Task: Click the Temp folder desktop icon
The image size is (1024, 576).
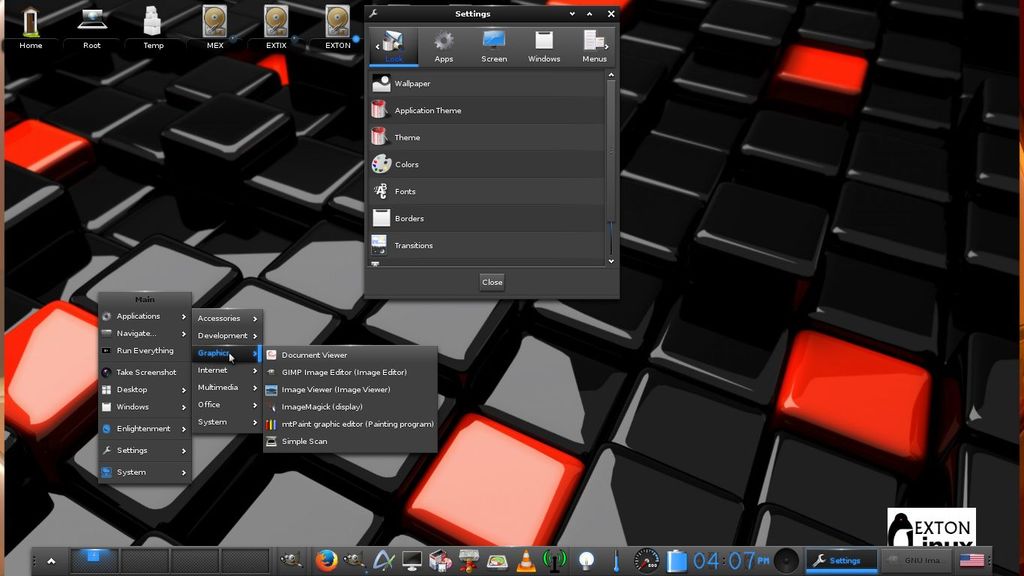Action: tap(153, 26)
